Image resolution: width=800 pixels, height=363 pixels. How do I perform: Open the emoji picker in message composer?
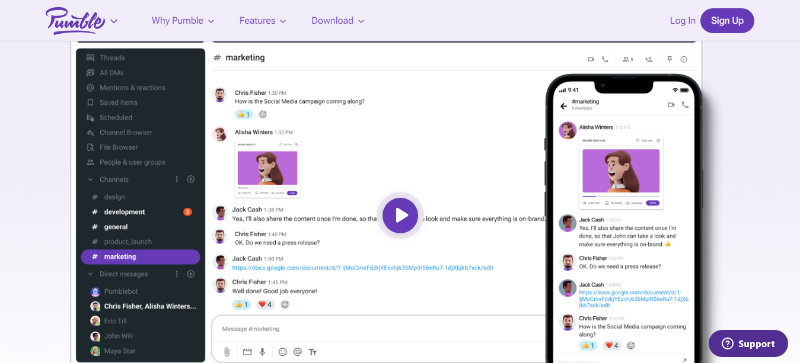(x=283, y=352)
